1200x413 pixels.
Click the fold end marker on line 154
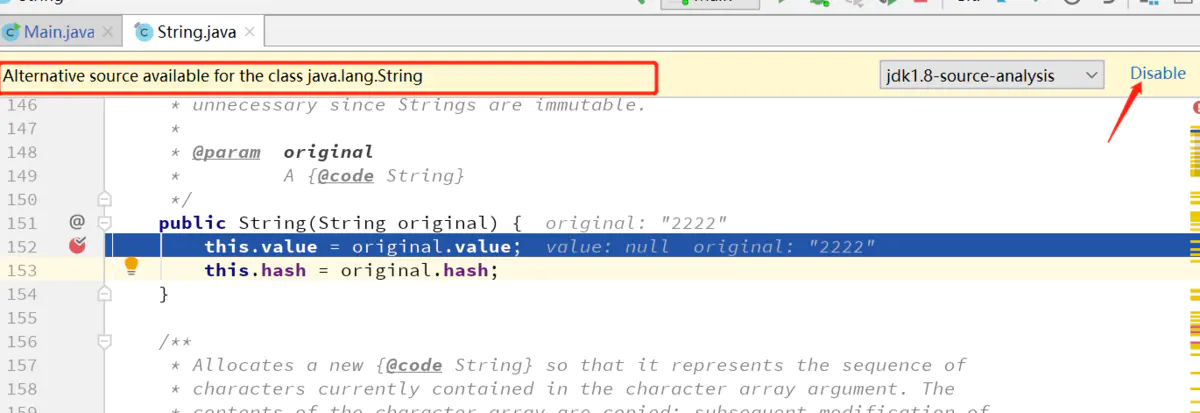point(105,294)
